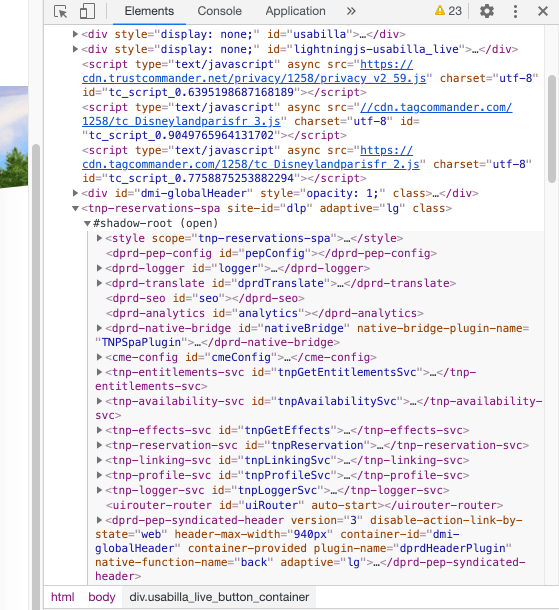Expand the style scope tnp-reservations-spa node
This screenshot has height=610, width=559.
[x=99, y=238]
